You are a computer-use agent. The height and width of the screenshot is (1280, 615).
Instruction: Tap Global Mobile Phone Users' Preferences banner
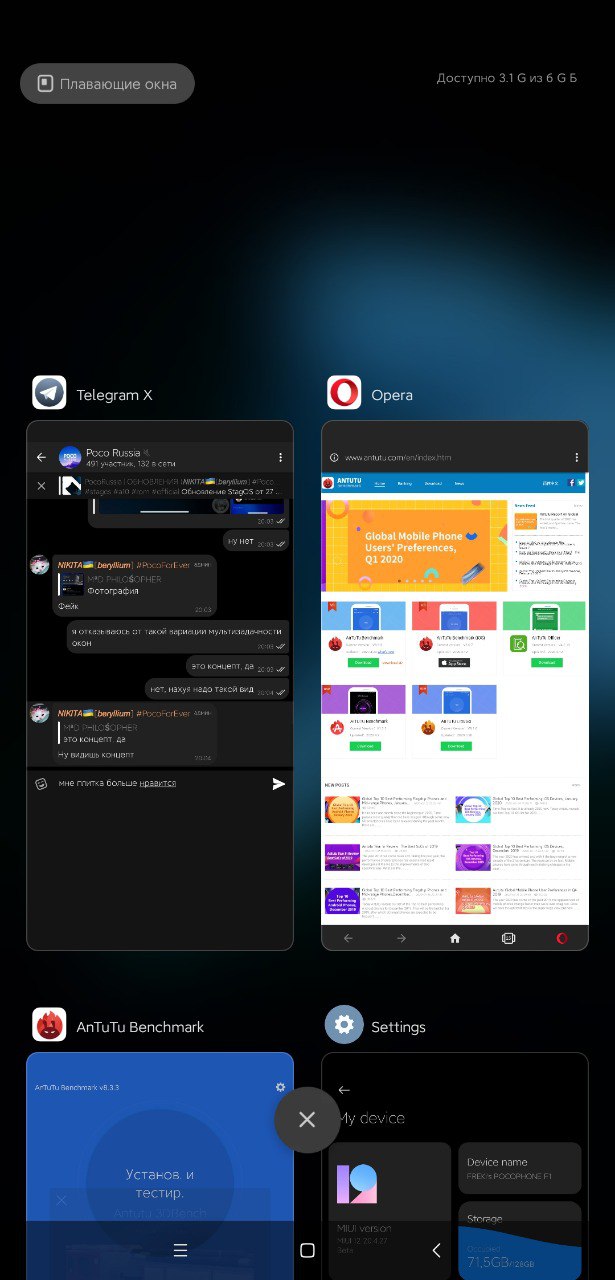tap(415, 546)
